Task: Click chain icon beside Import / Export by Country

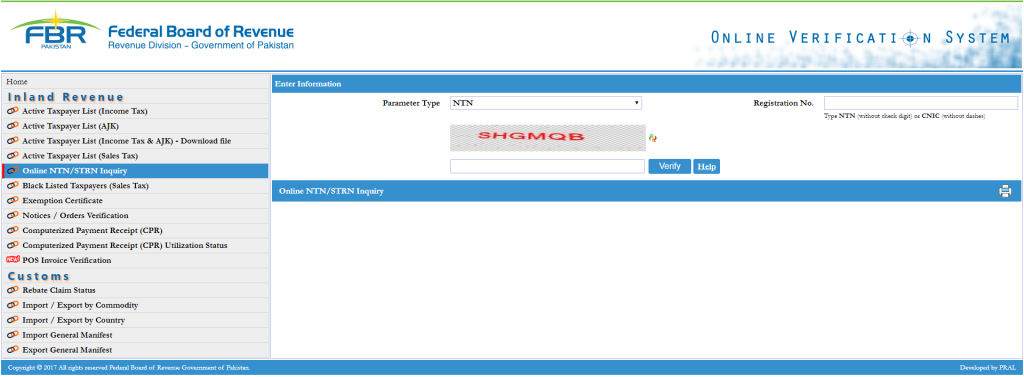Action: pyautogui.click(x=12, y=320)
